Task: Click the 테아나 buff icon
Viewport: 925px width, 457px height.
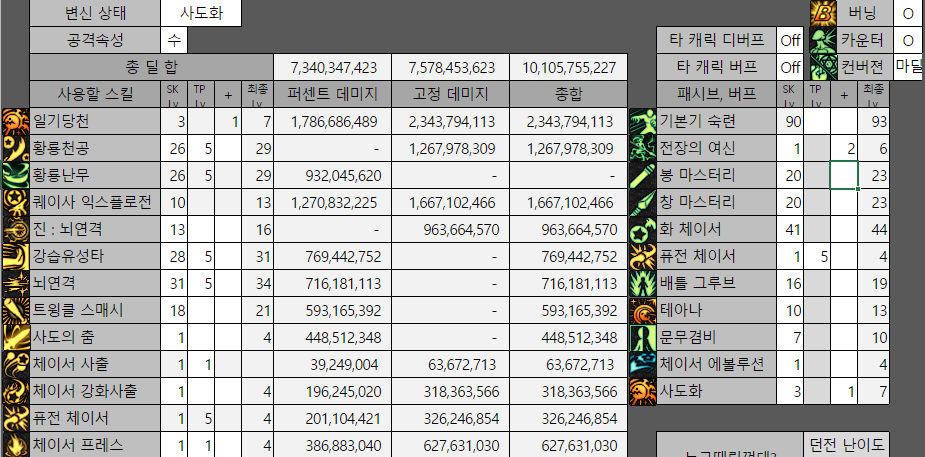Action: pos(642,310)
